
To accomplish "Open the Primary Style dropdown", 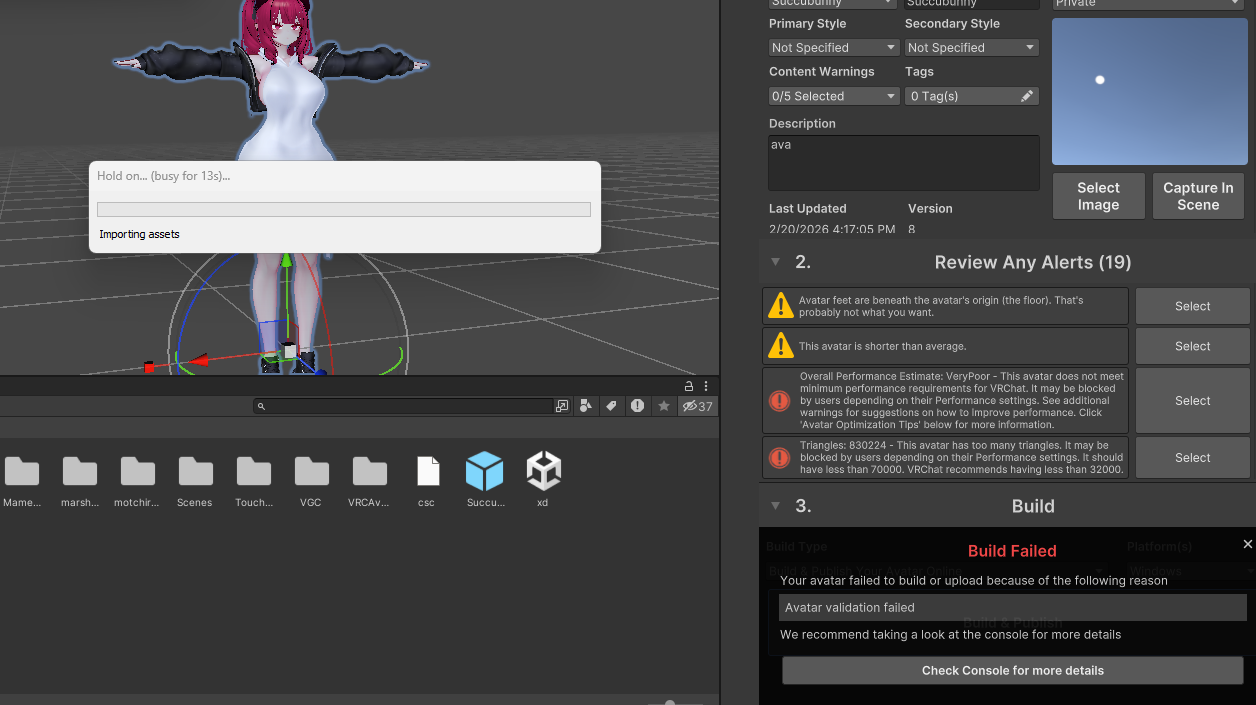I will (x=834, y=47).
